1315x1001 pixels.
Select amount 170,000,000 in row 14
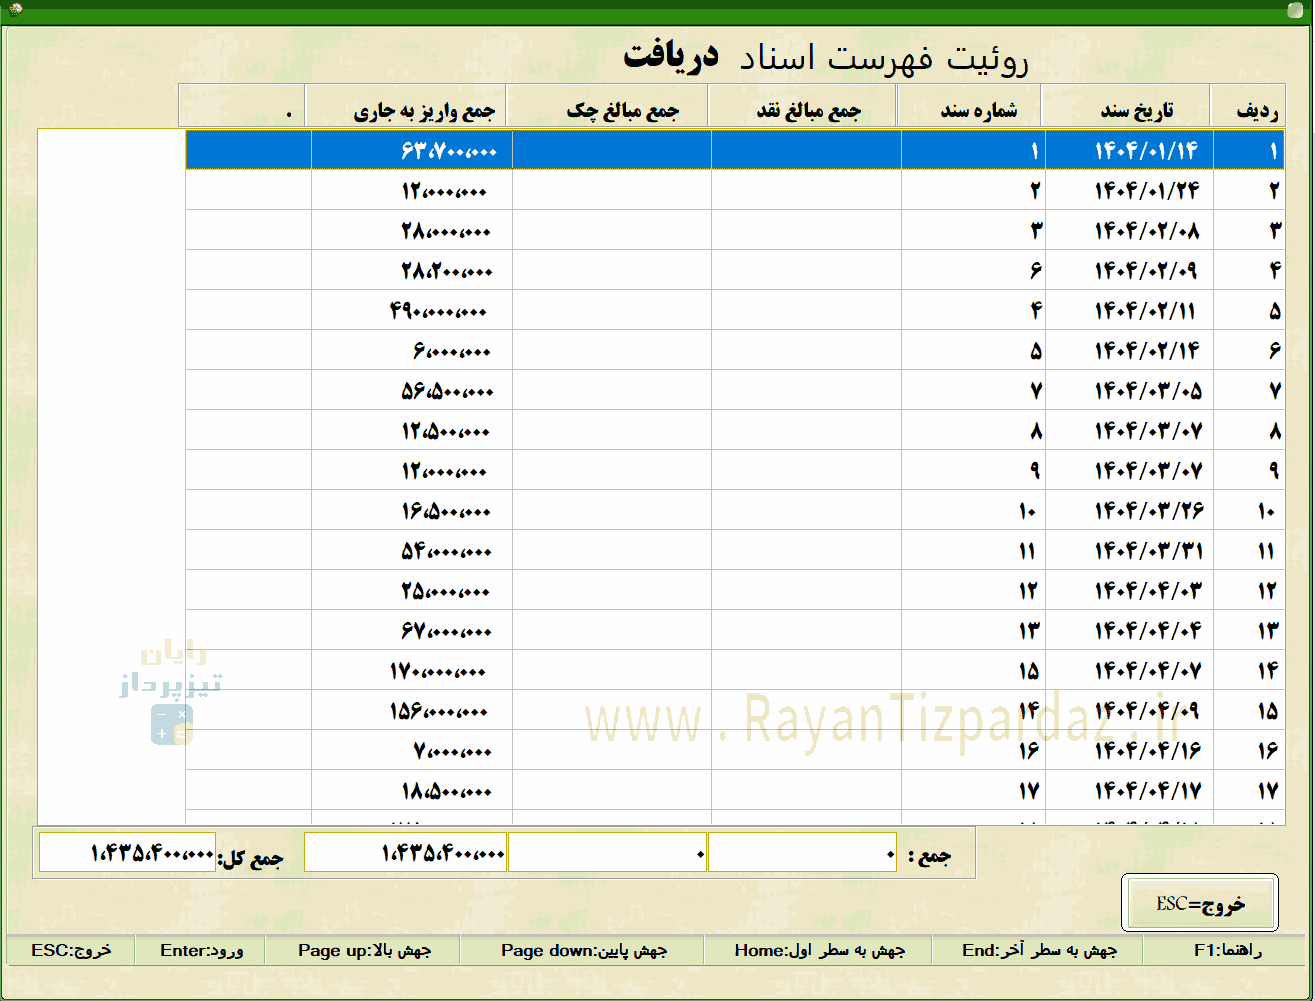[x=412, y=670]
